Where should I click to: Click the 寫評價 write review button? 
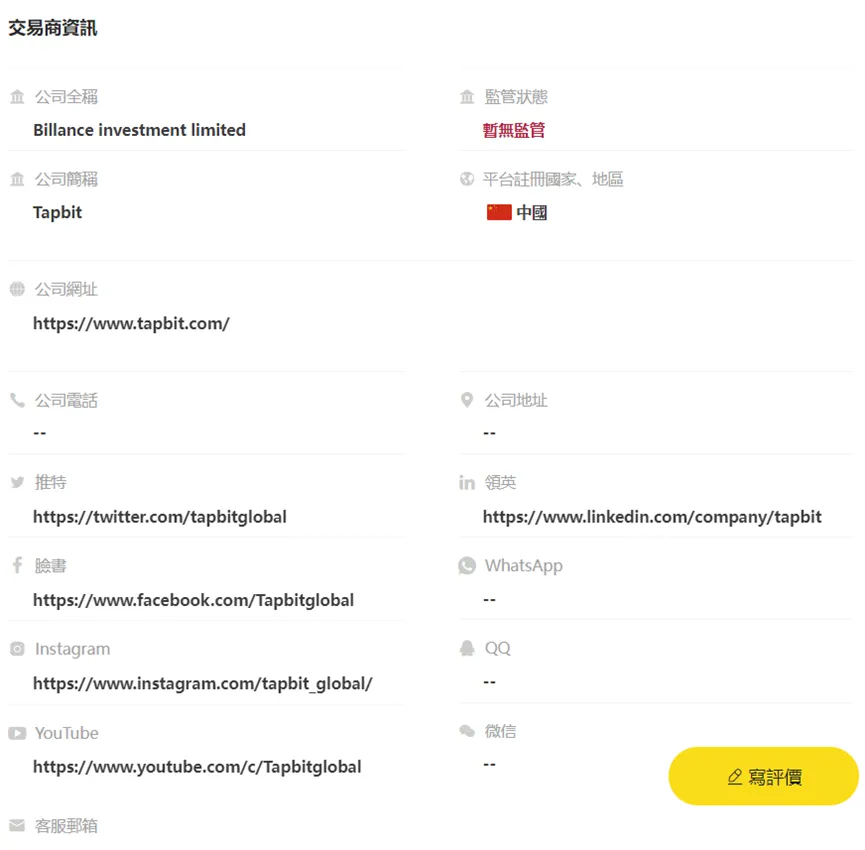[763, 777]
